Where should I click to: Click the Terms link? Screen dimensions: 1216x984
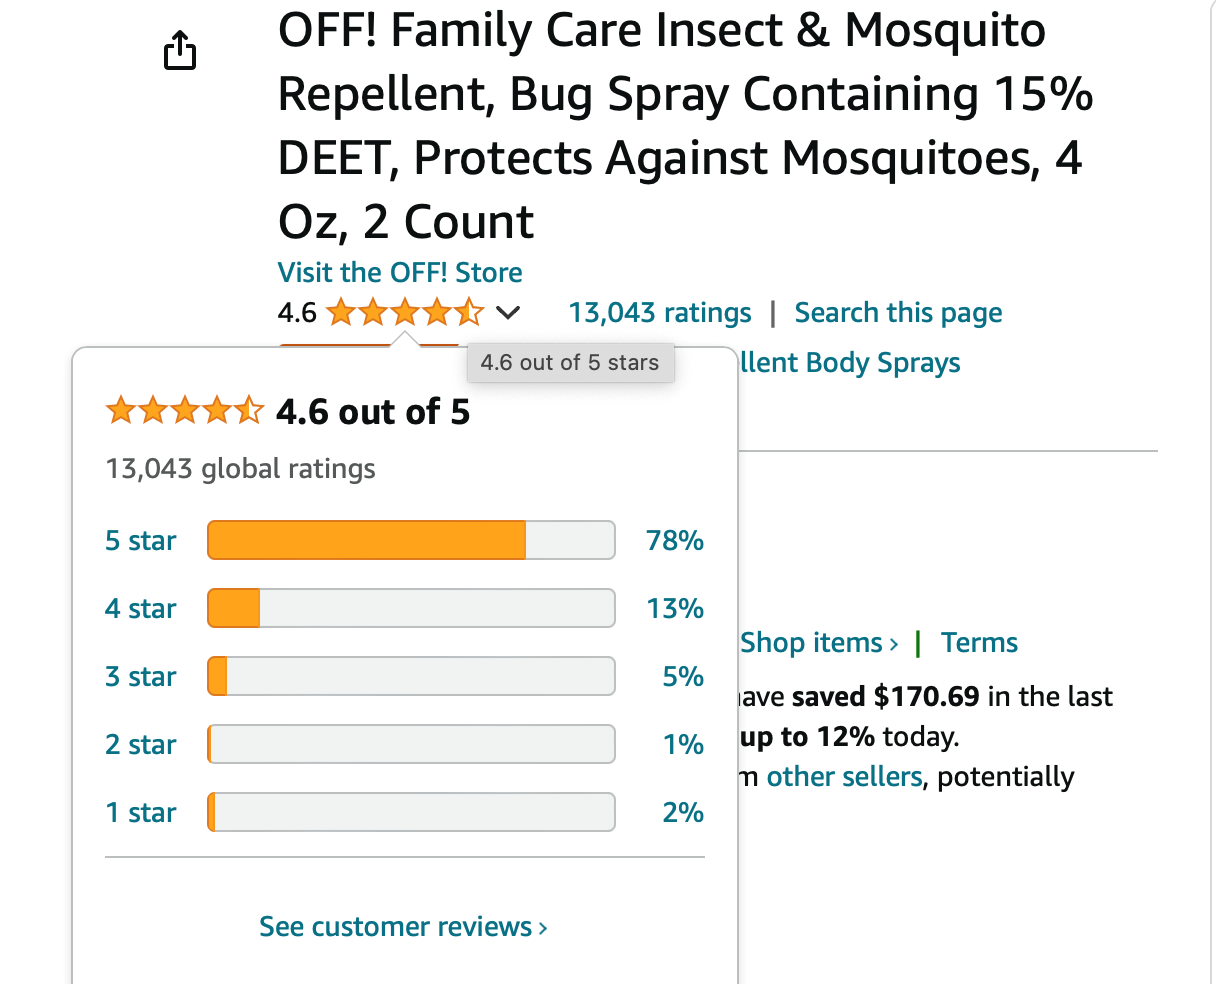point(979,642)
